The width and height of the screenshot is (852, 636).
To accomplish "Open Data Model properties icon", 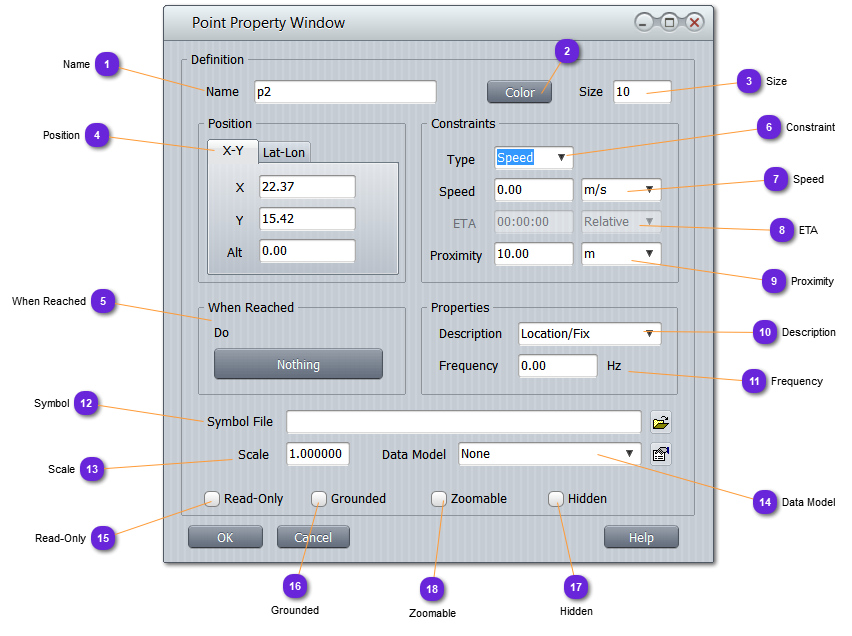I will [x=660, y=453].
